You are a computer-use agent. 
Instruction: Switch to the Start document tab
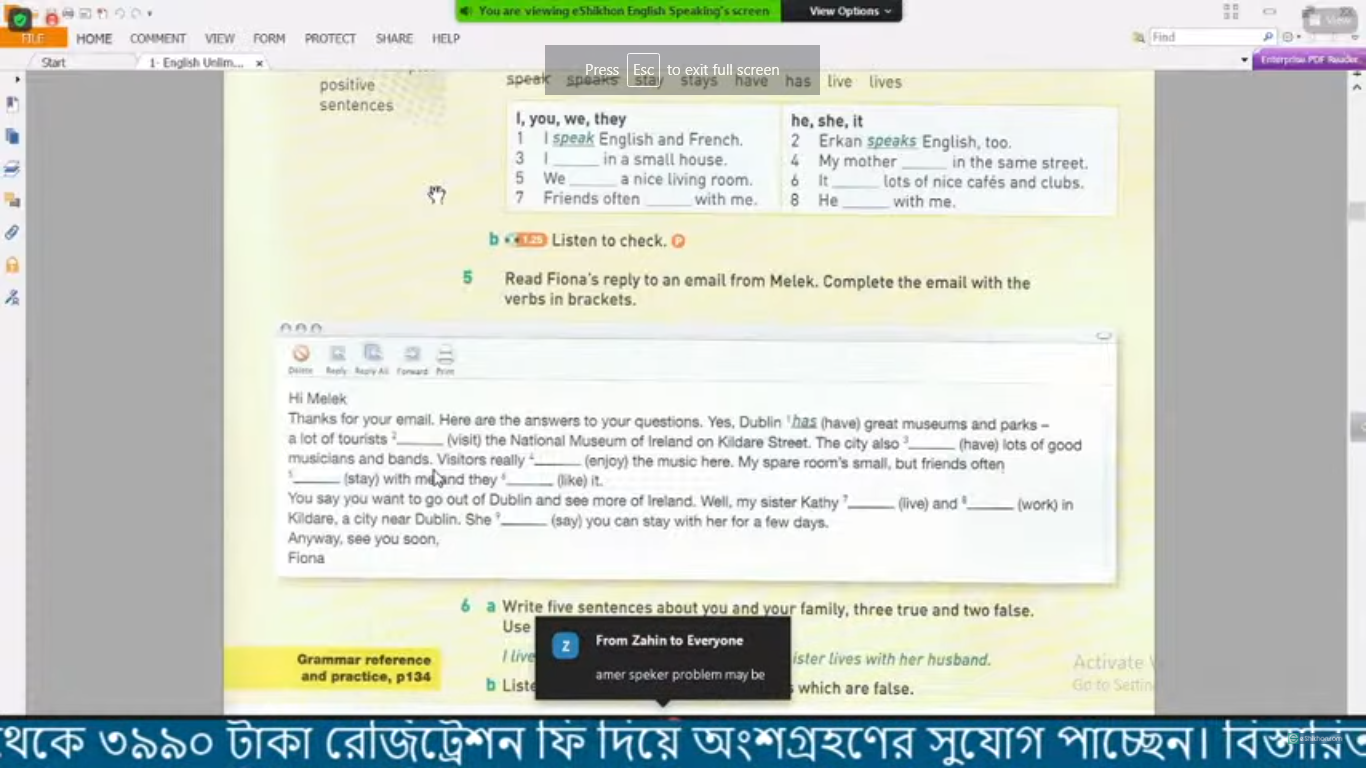click(53, 62)
